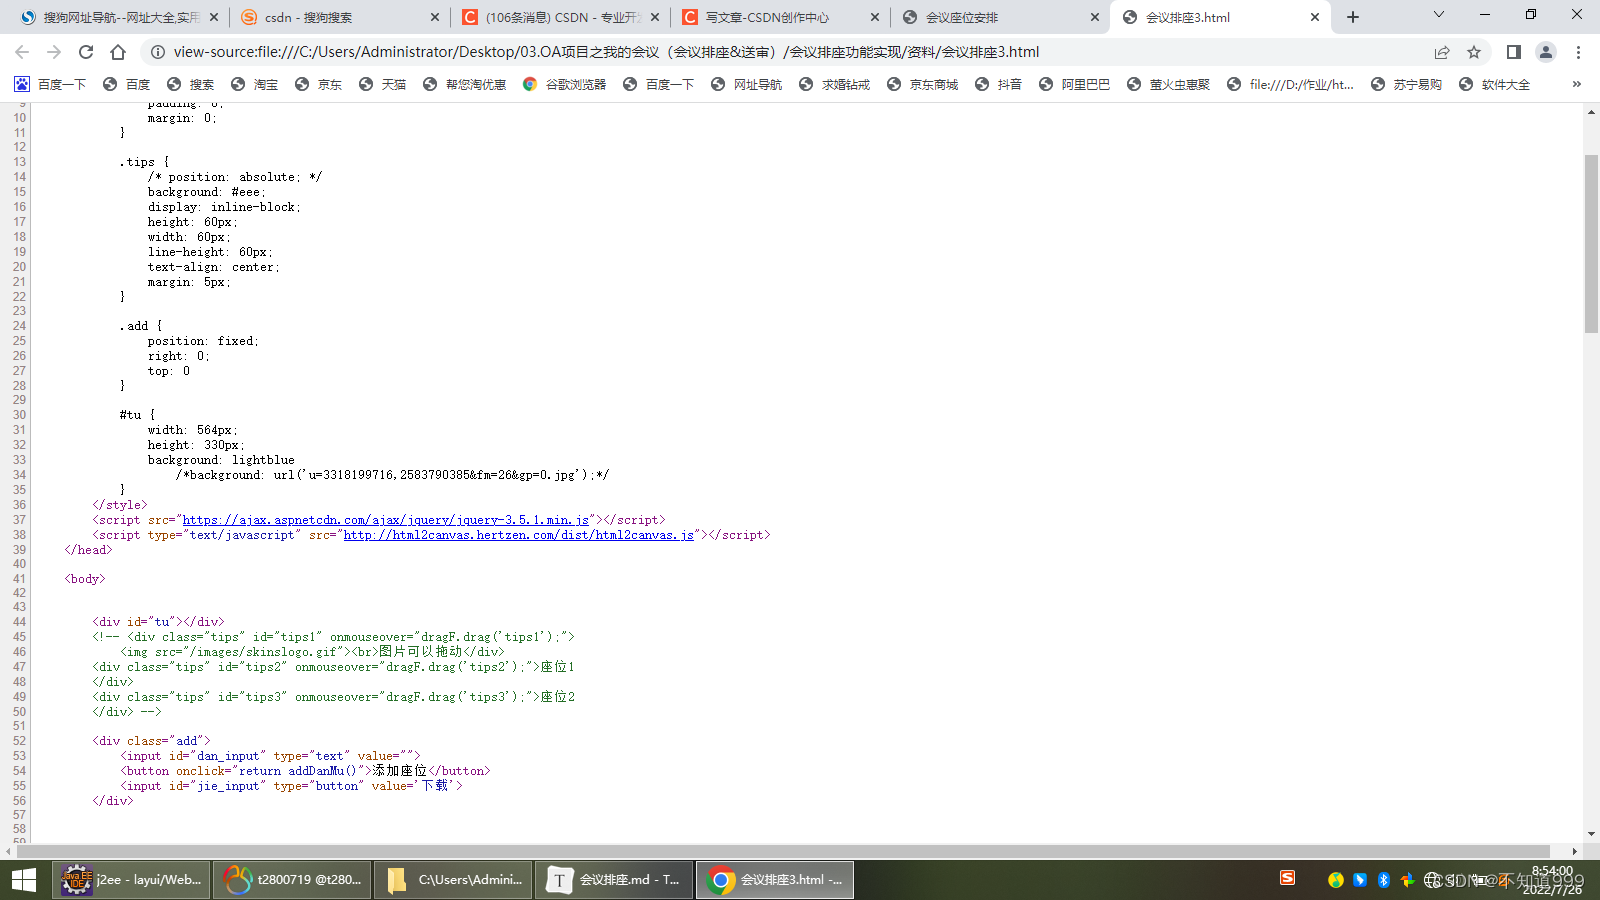Open the 百度 bookmark

click(127, 84)
